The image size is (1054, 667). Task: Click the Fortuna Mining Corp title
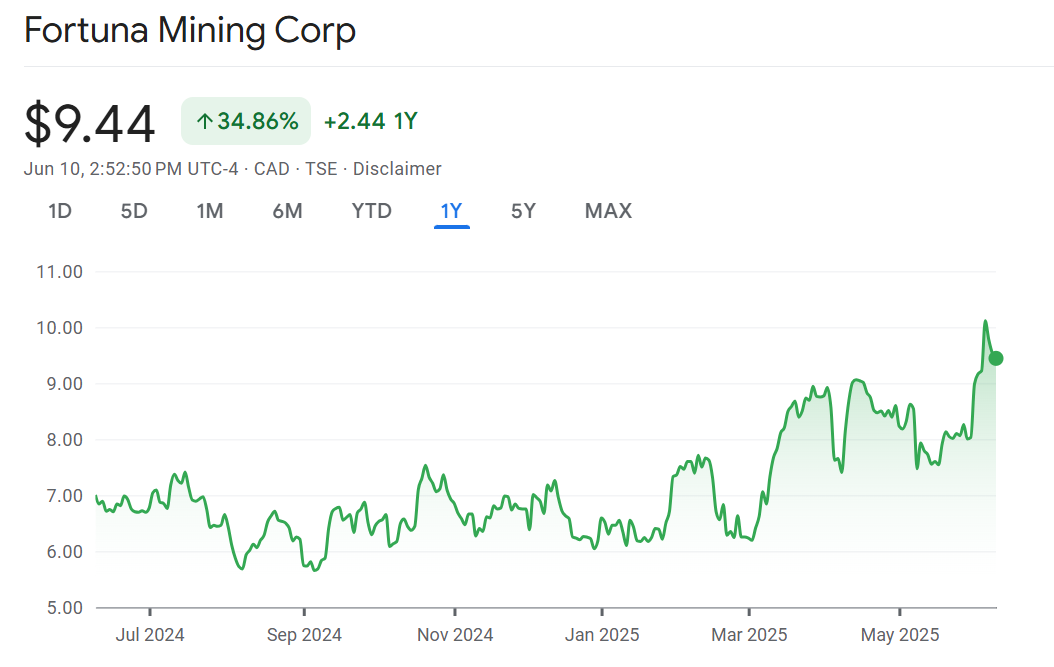click(x=190, y=31)
